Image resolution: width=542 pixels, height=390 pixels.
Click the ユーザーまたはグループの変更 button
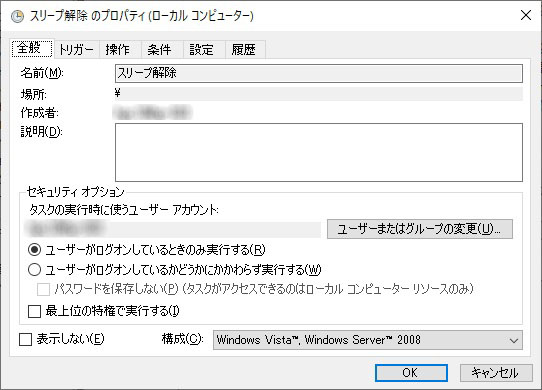pos(420,229)
